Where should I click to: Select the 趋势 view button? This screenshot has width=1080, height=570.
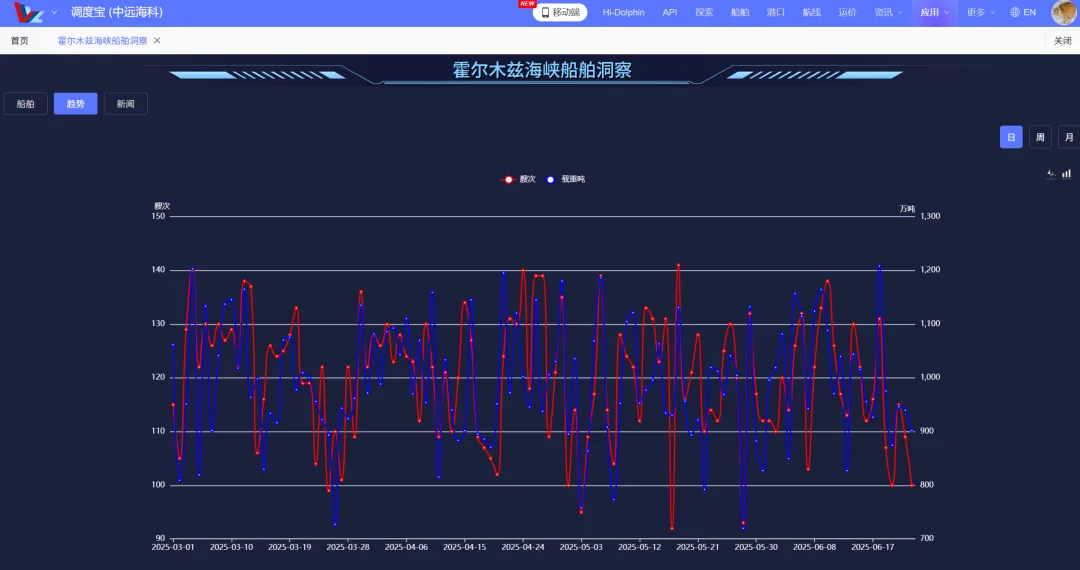pyautogui.click(x=76, y=104)
